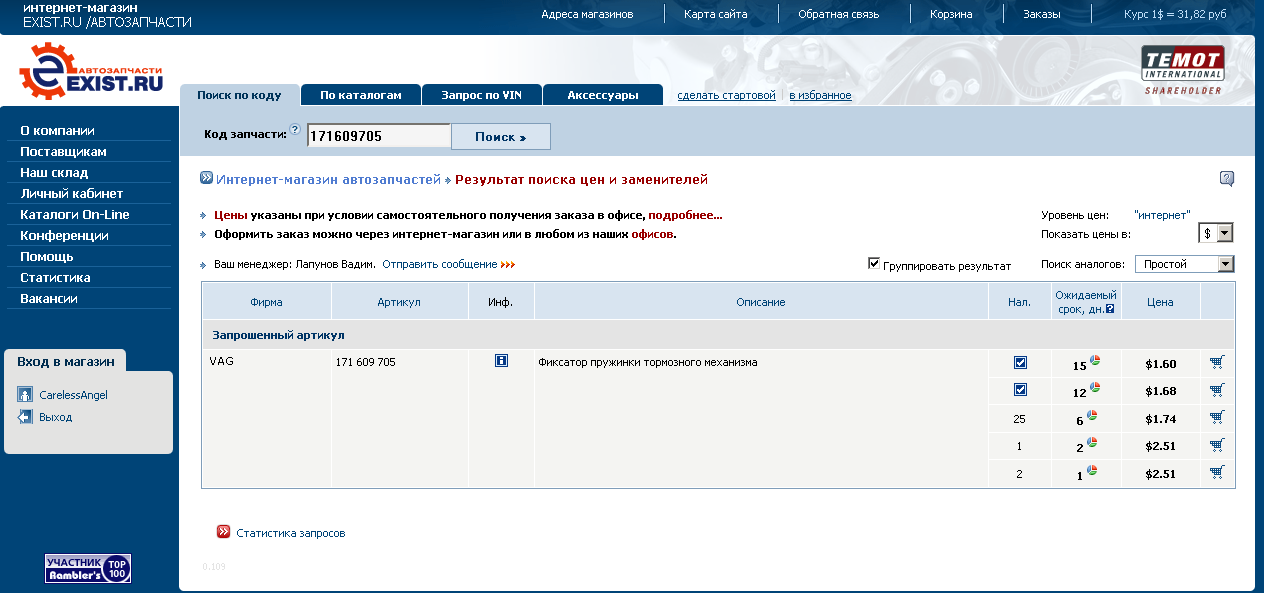Screen dimensions: 1264x593
Task: Click the TEMOT International shareholder logo
Action: click(1183, 70)
